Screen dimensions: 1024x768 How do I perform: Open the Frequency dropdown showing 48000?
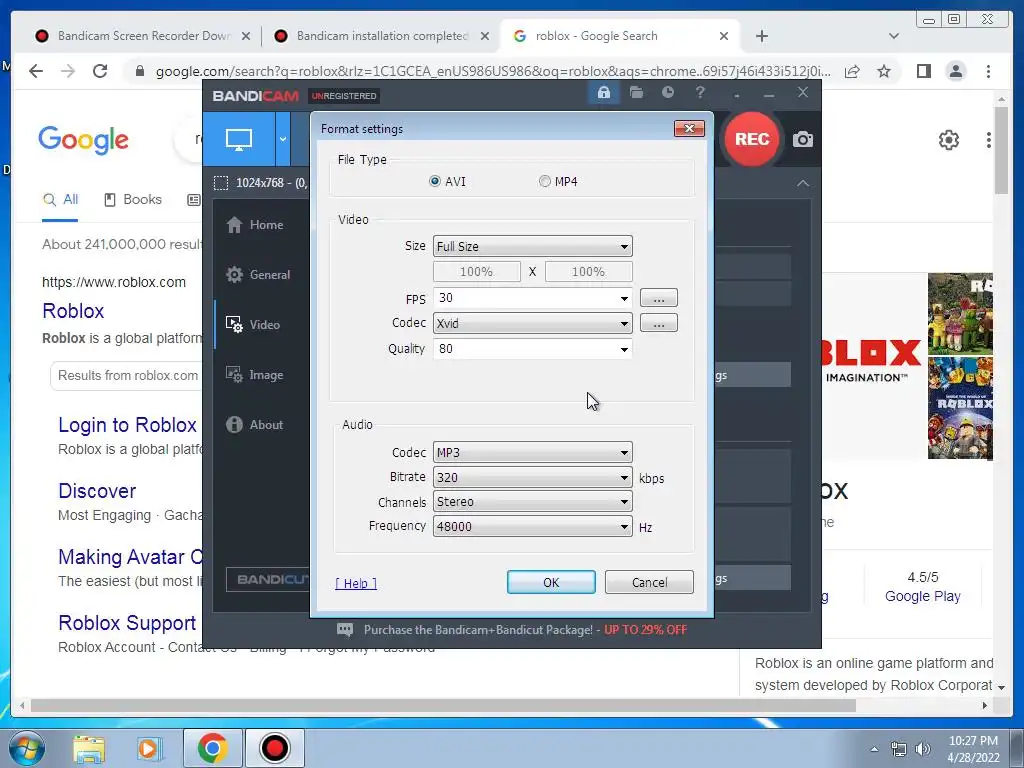(532, 526)
